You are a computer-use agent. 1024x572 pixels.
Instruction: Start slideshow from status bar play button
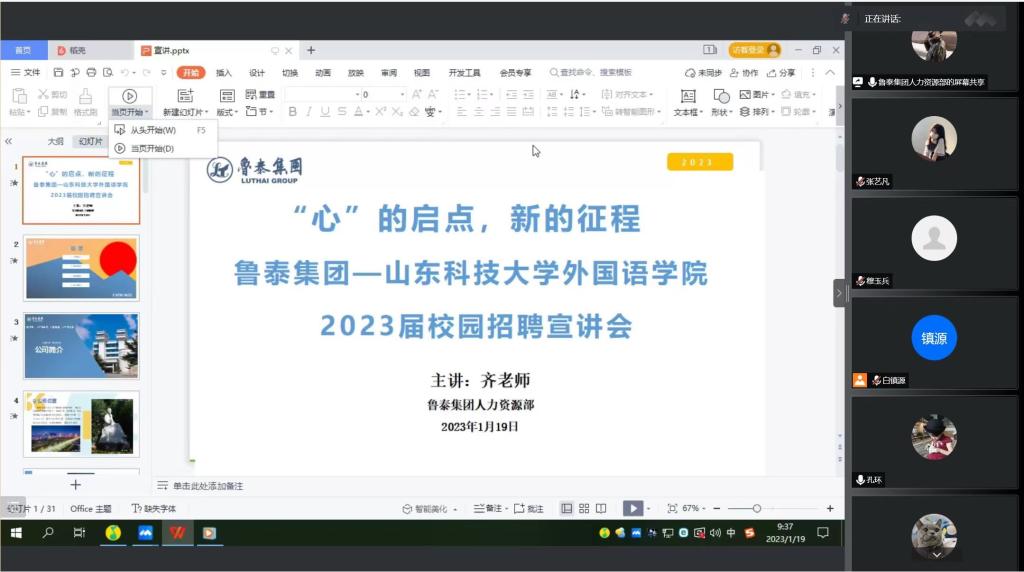point(632,508)
